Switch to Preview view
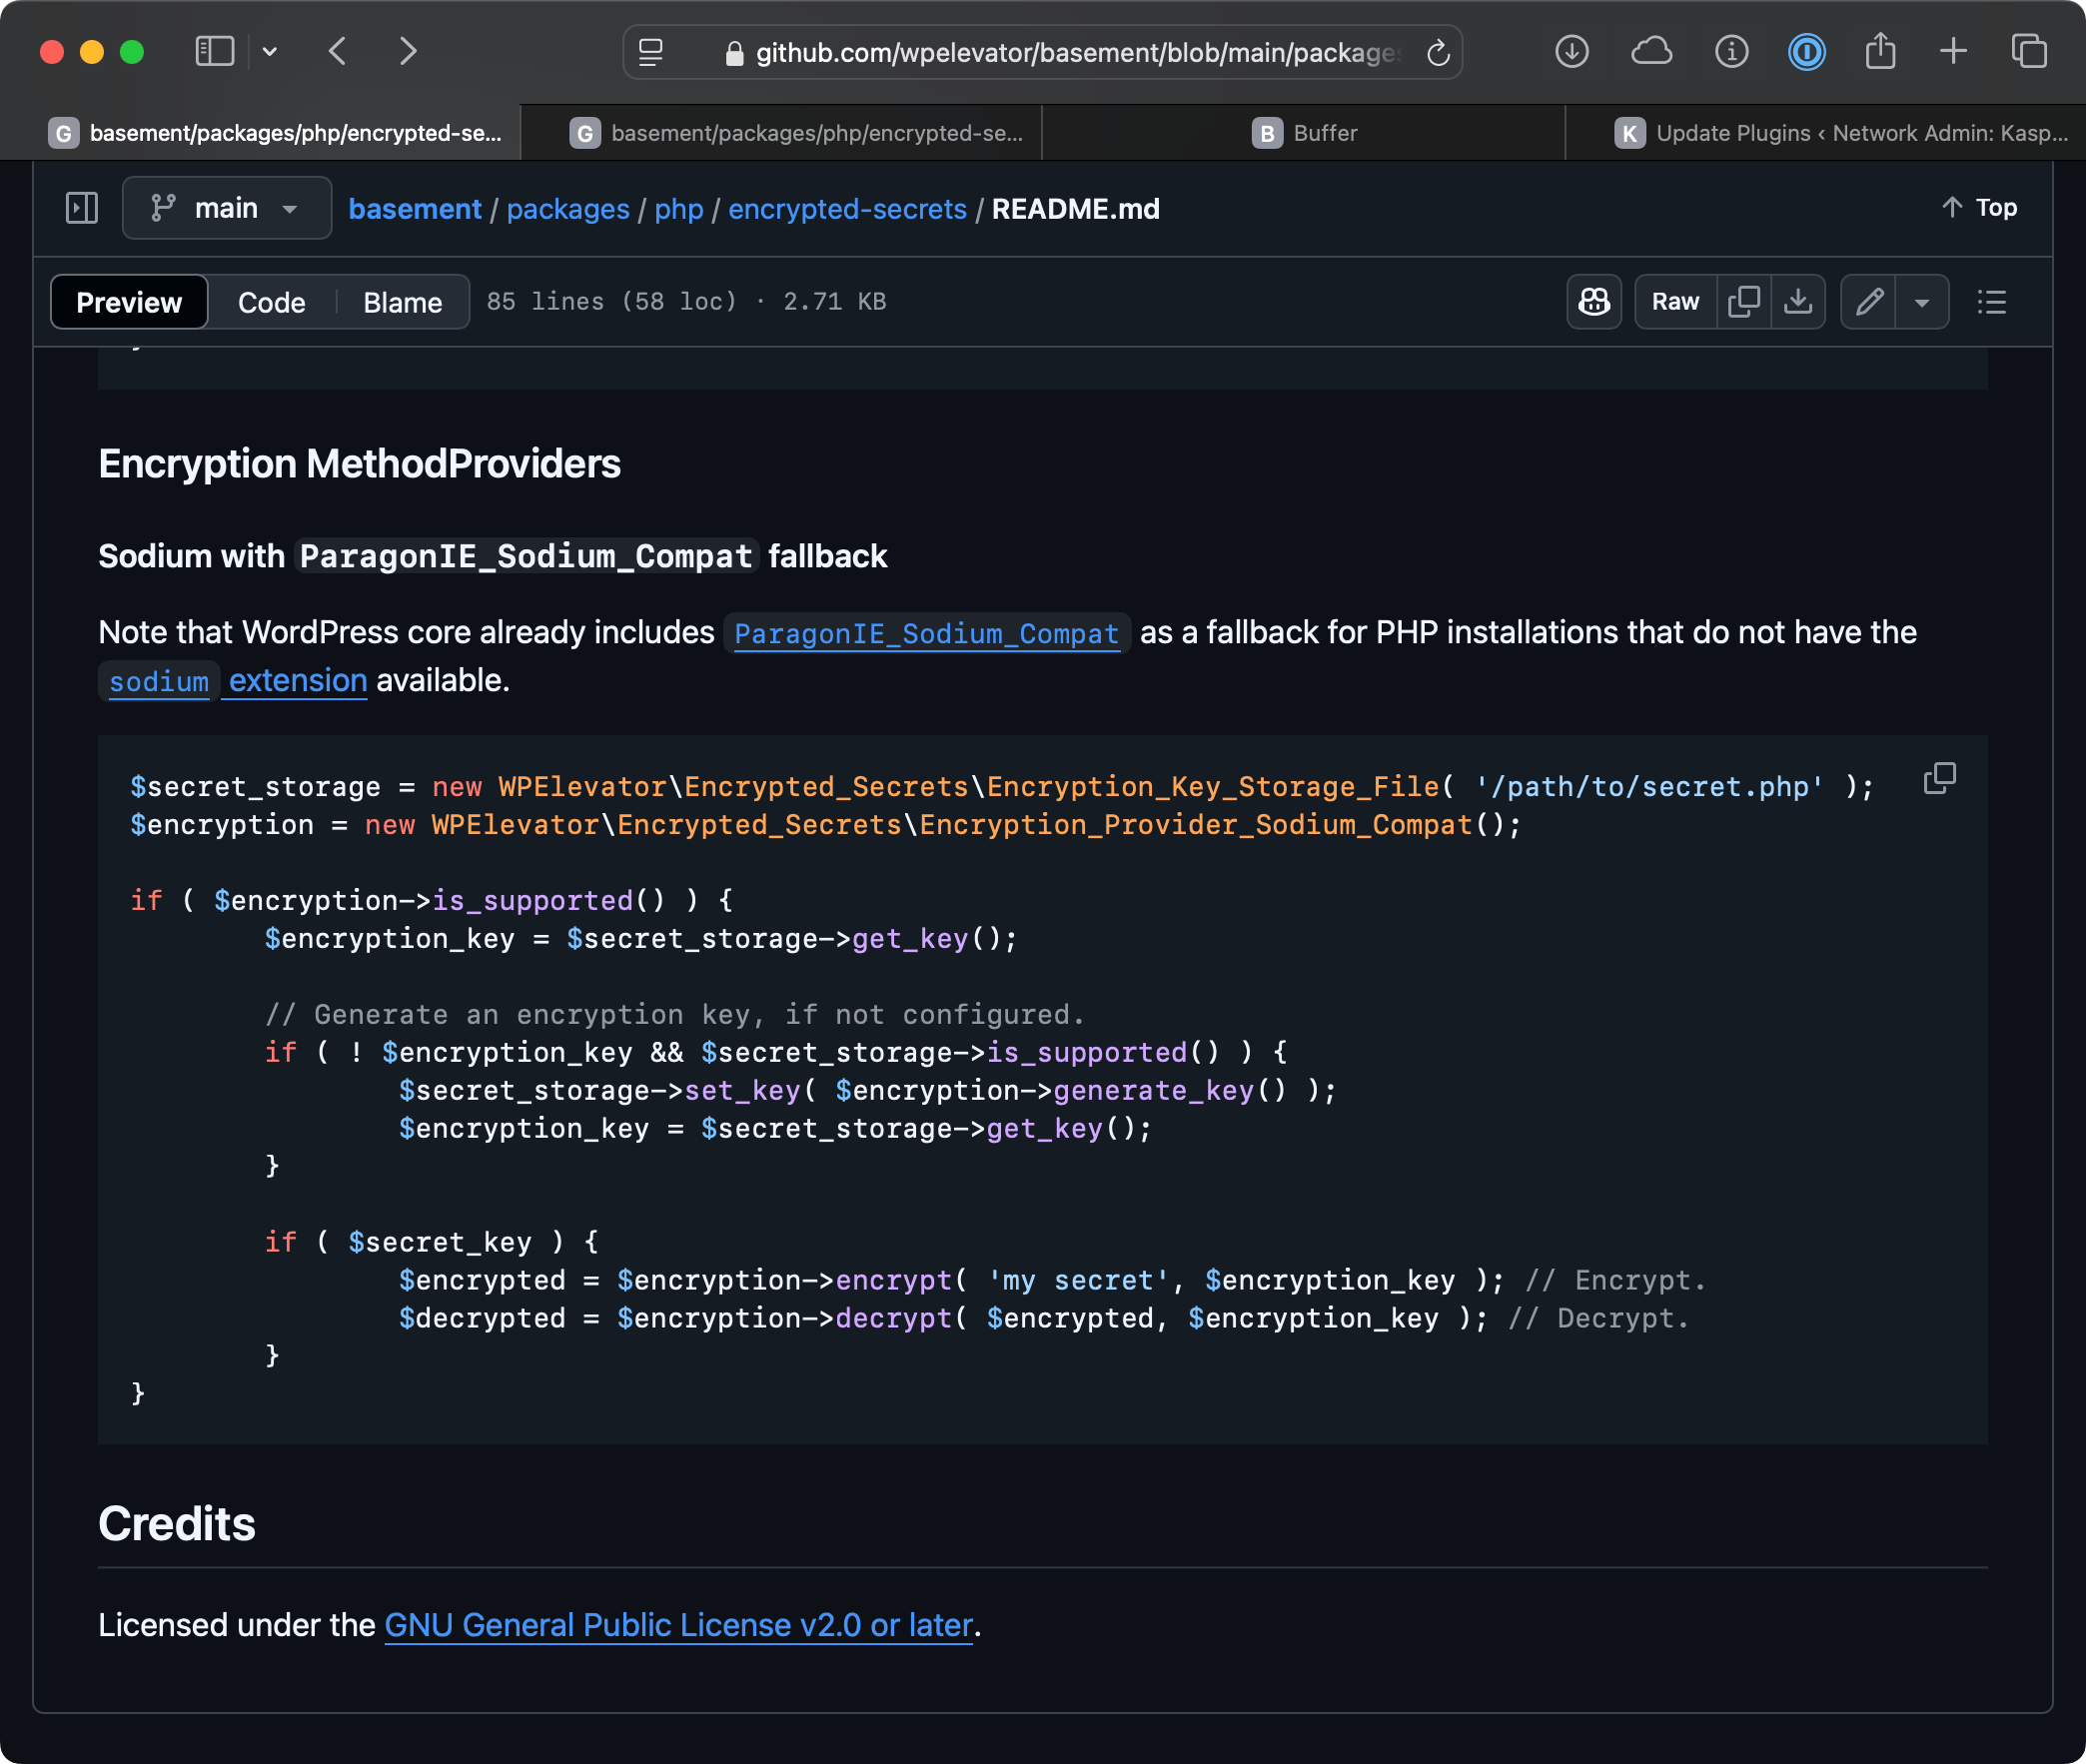The image size is (2086, 1764). [x=129, y=302]
